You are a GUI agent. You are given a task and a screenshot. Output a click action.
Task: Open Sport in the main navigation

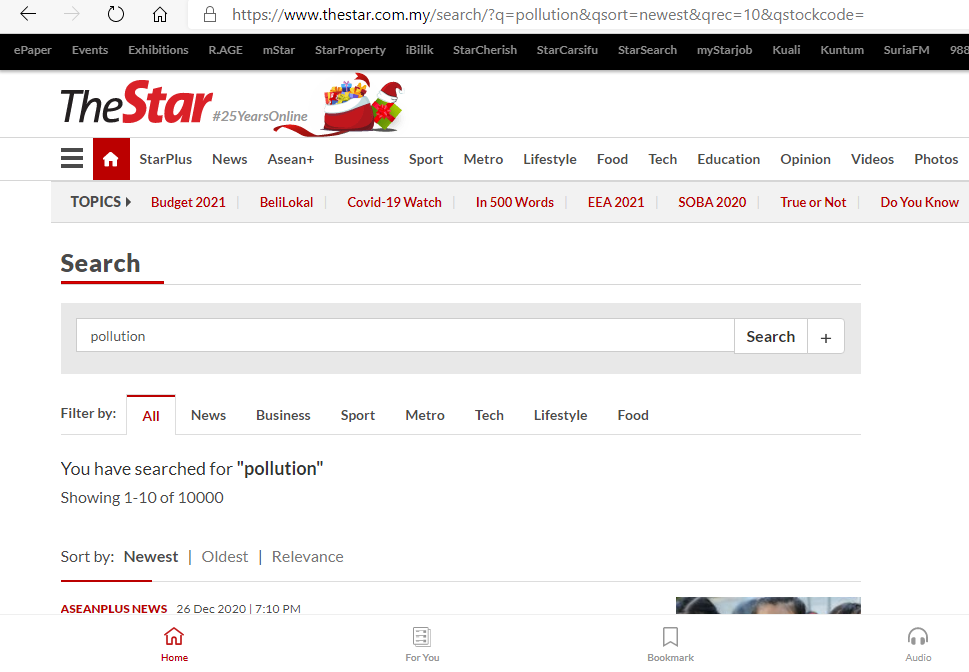426,159
